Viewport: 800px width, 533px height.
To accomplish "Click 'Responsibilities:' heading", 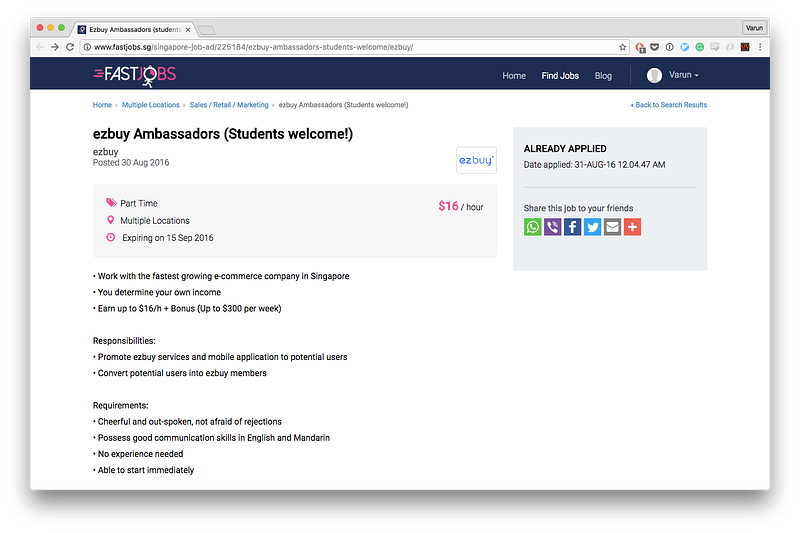I will pos(124,341).
